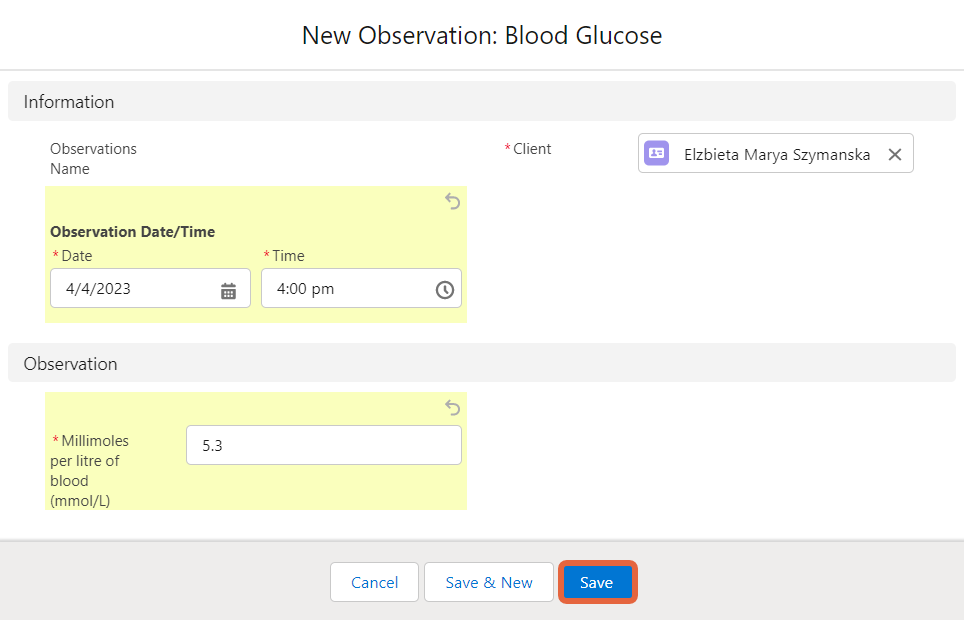Open the clock time picker icon
This screenshot has width=964, height=620.
coord(444,290)
